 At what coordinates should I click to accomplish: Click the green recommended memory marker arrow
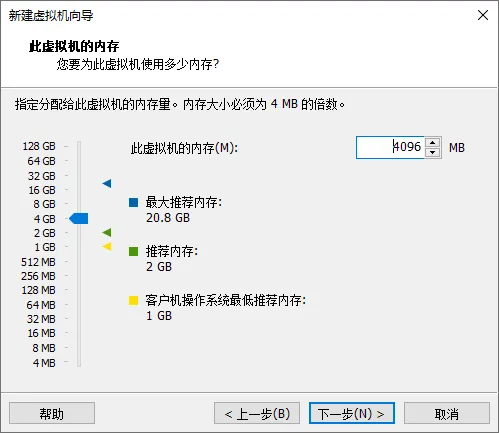[x=107, y=232]
